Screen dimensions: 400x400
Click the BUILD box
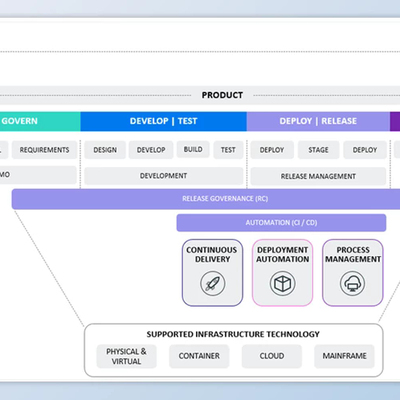coord(193,149)
